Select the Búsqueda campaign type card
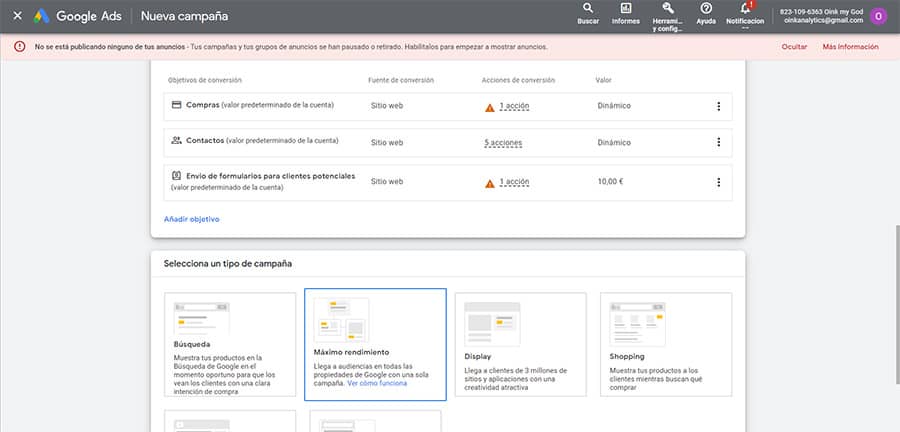The image size is (900, 432). [x=230, y=344]
